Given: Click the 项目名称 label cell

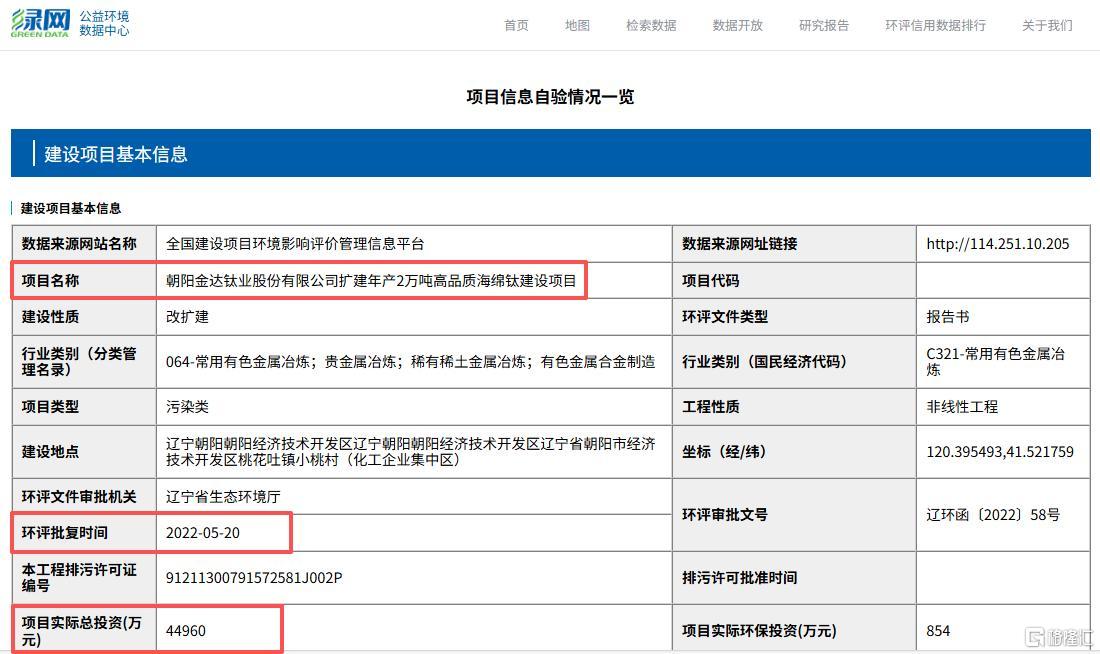Looking at the screenshot, I should point(84,280).
